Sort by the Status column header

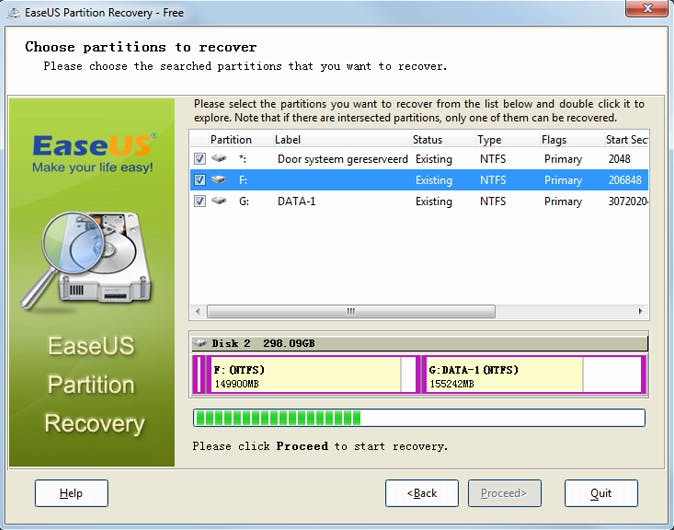427,140
